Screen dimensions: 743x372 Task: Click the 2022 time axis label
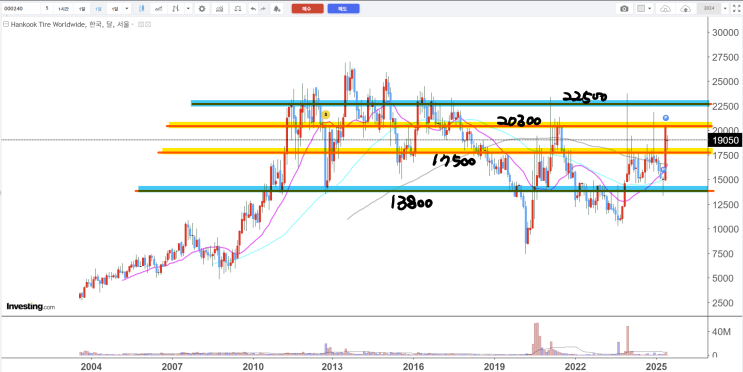[576, 367]
